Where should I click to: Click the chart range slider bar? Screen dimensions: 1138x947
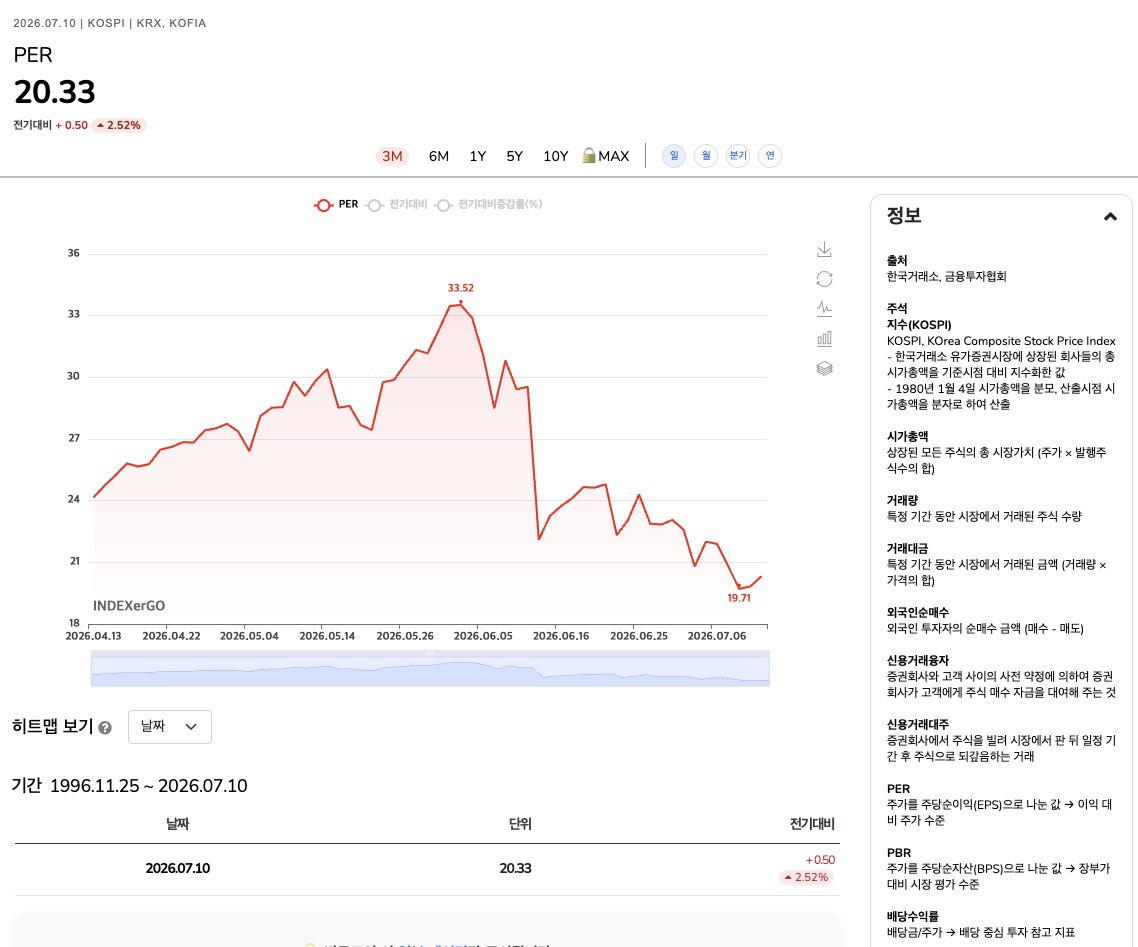coord(430,668)
